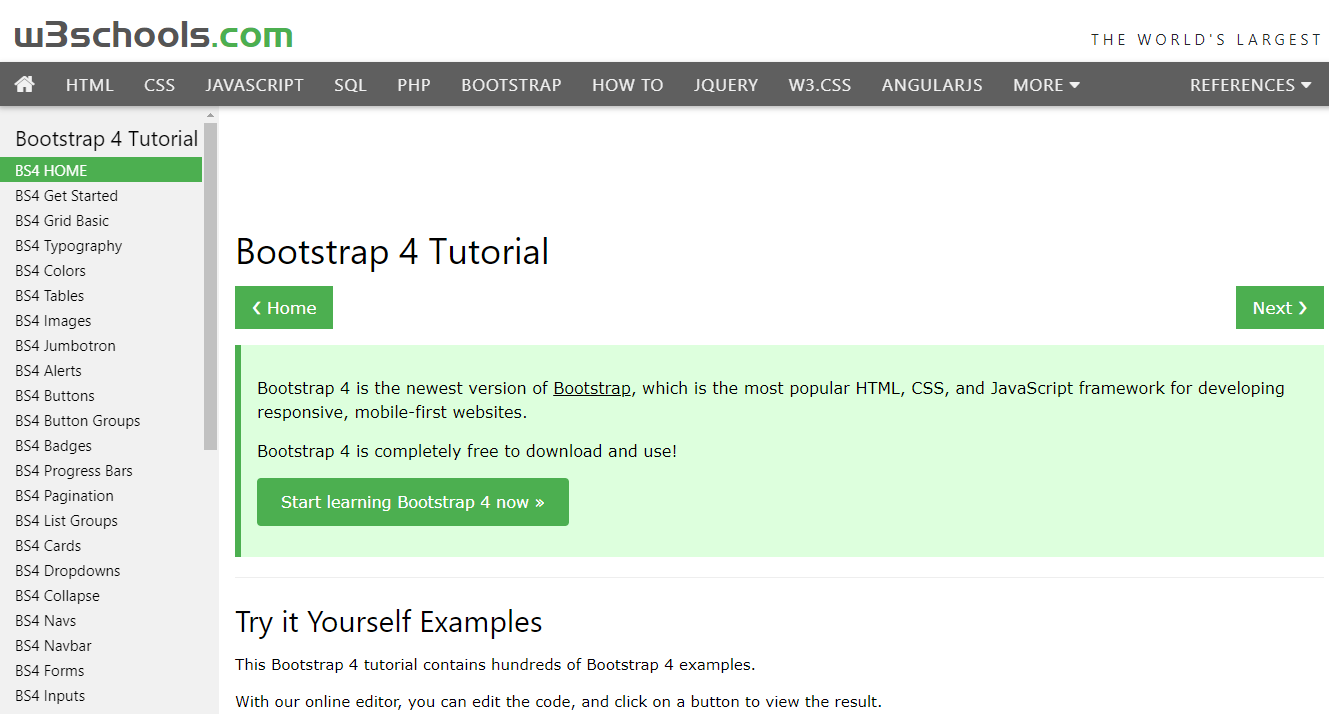The height and width of the screenshot is (714, 1329).
Task: Open BS4 Typography in sidebar
Action: 101,245
